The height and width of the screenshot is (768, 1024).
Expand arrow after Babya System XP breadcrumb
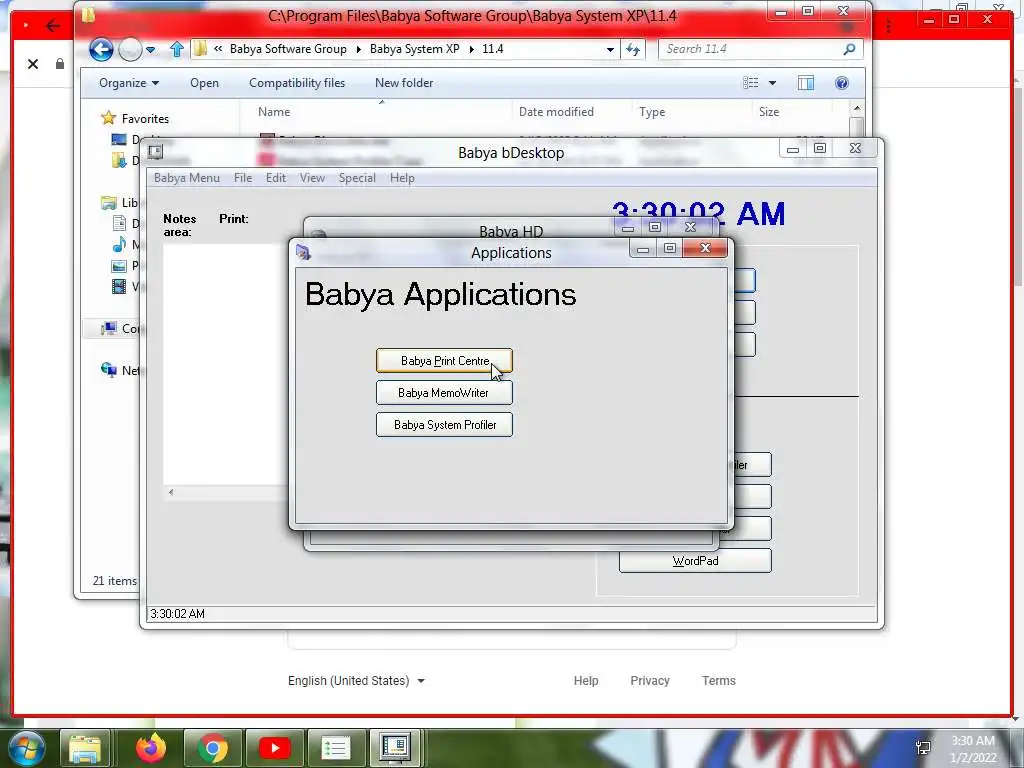471,50
